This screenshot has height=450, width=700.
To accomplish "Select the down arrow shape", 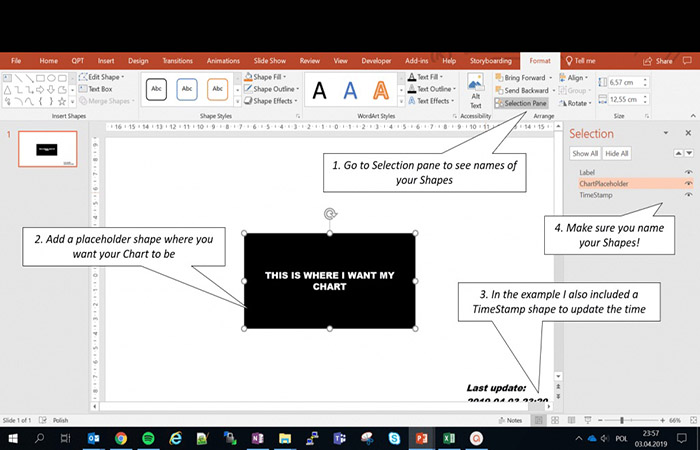I will (51, 90).
